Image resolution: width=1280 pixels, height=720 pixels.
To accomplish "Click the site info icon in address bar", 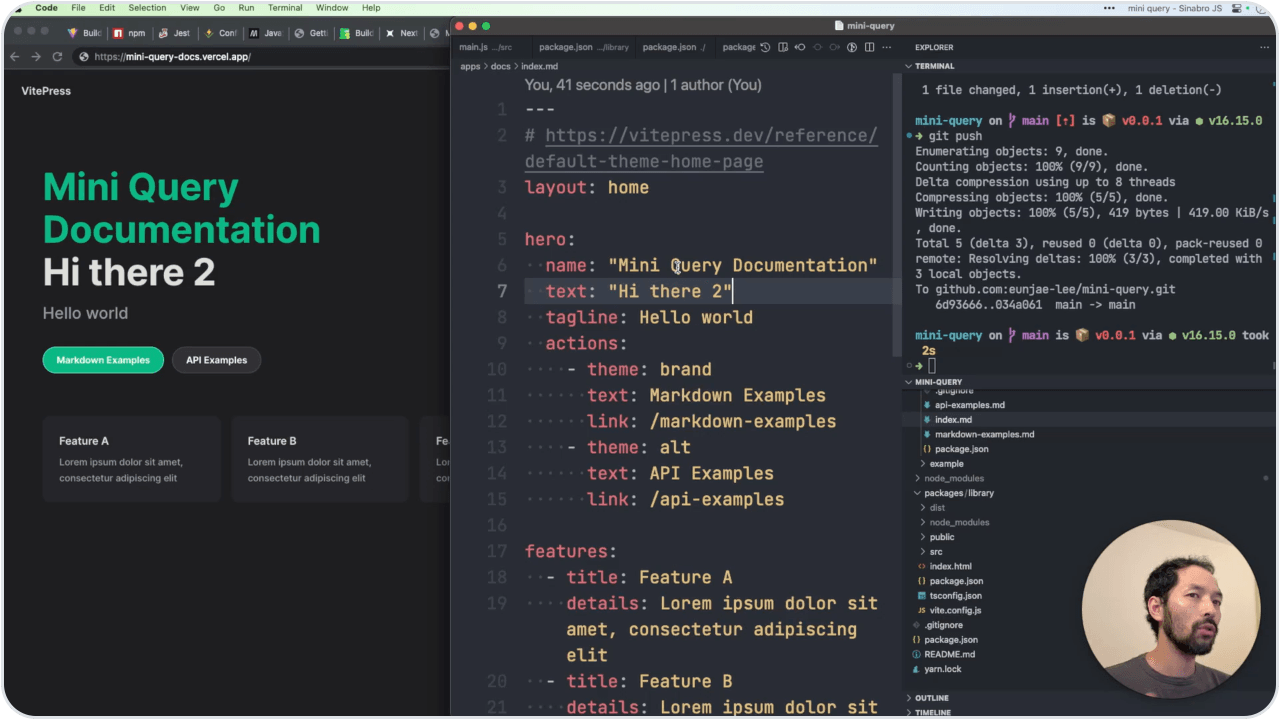I will pos(84,57).
